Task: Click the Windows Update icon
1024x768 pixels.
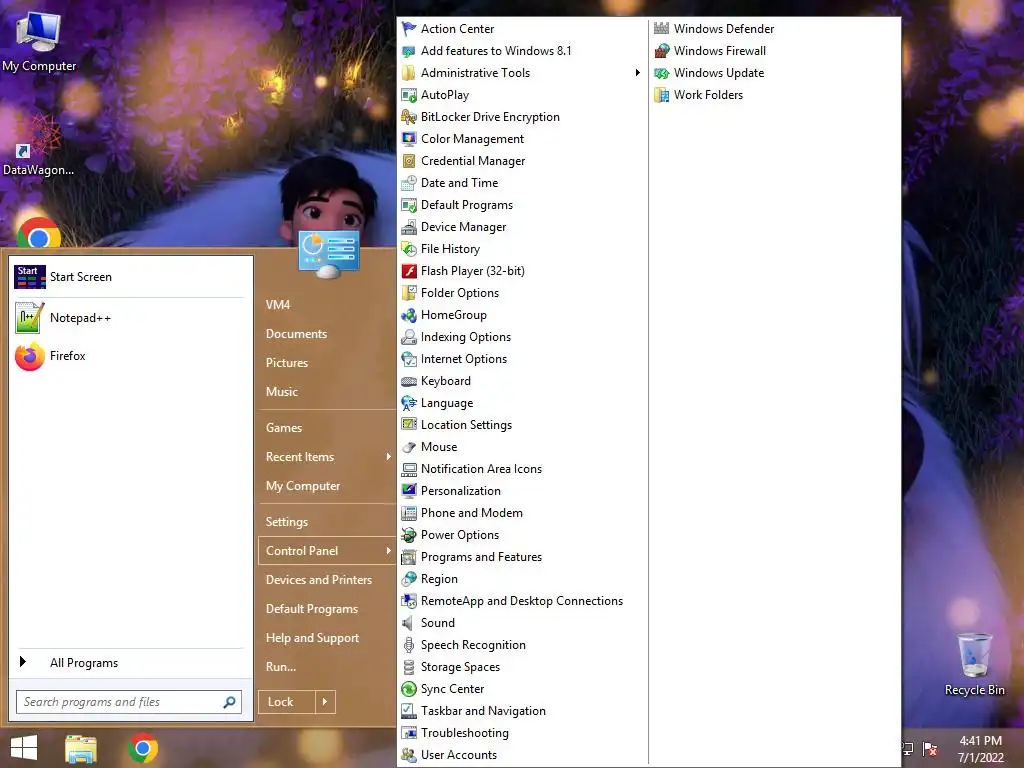Action: click(x=662, y=73)
